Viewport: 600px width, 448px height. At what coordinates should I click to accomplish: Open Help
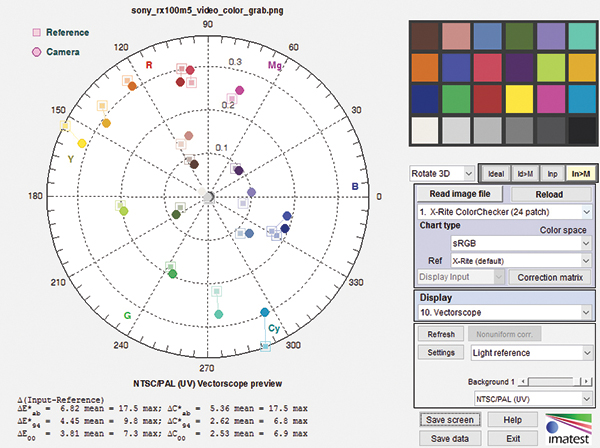(512, 420)
